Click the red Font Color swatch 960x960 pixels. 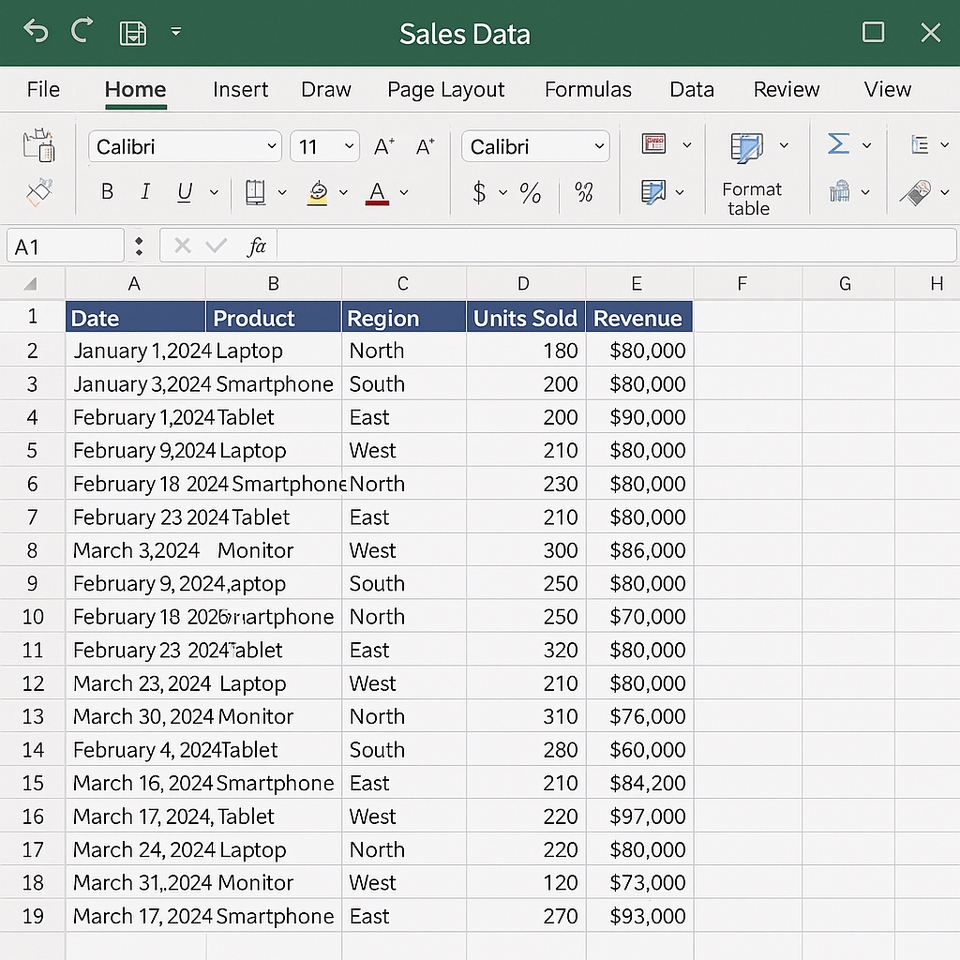coord(377,192)
